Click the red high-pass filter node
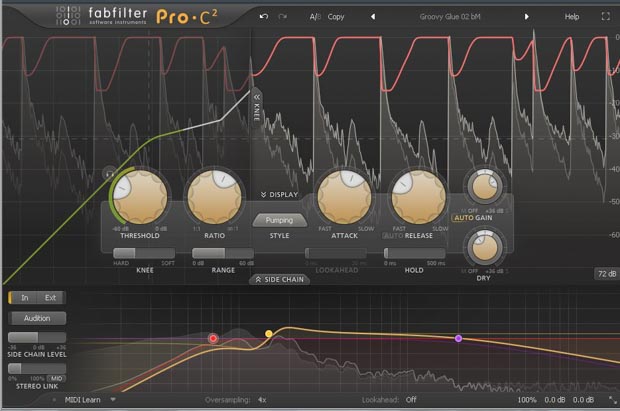The height and width of the screenshot is (411, 620). click(213, 339)
